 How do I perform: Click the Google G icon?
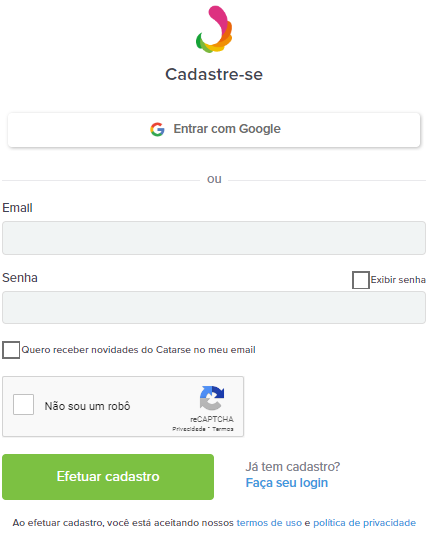(157, 129)
